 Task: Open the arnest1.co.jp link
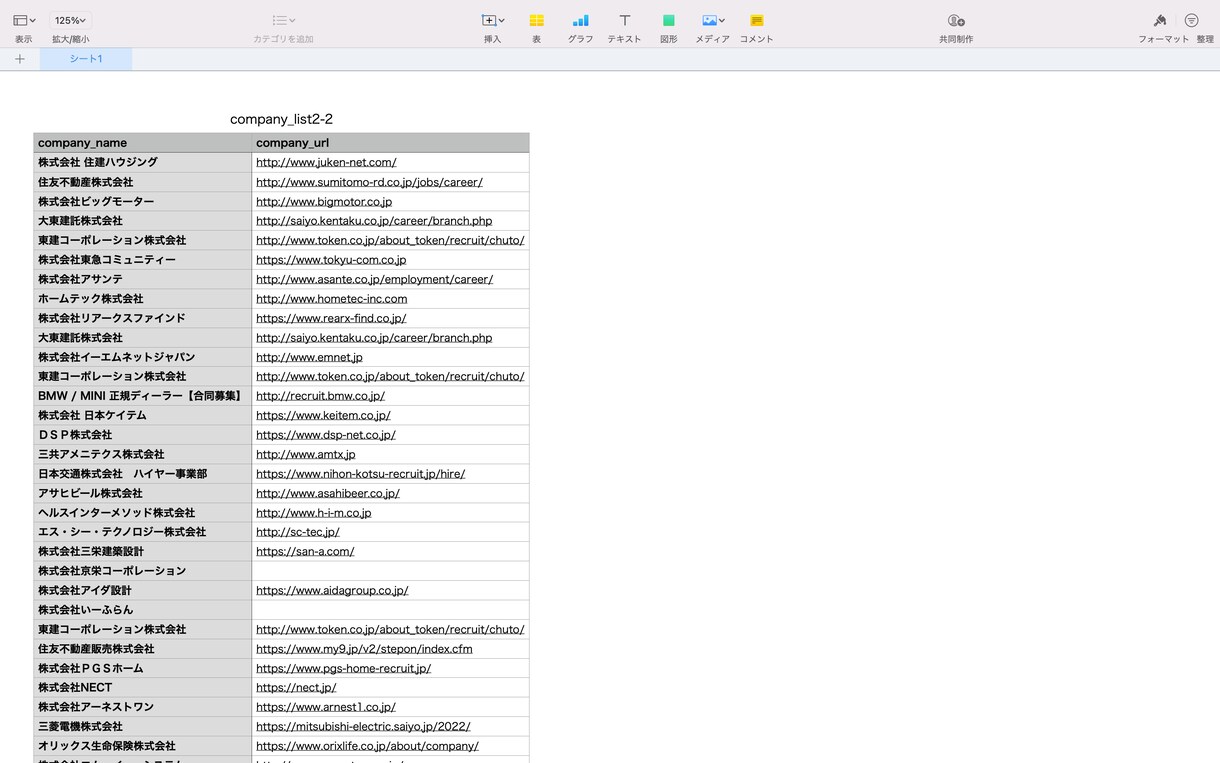pos(326,707)
